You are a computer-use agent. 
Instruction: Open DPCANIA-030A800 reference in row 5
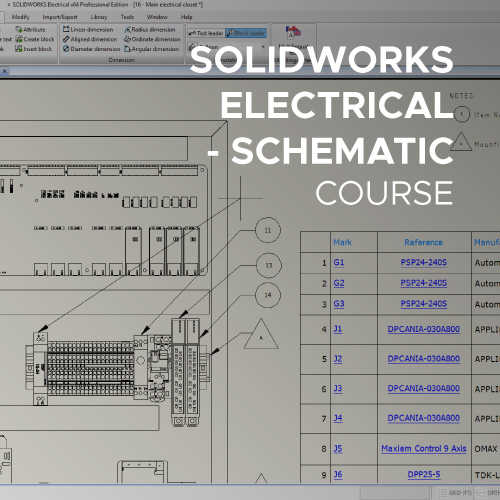424,359
